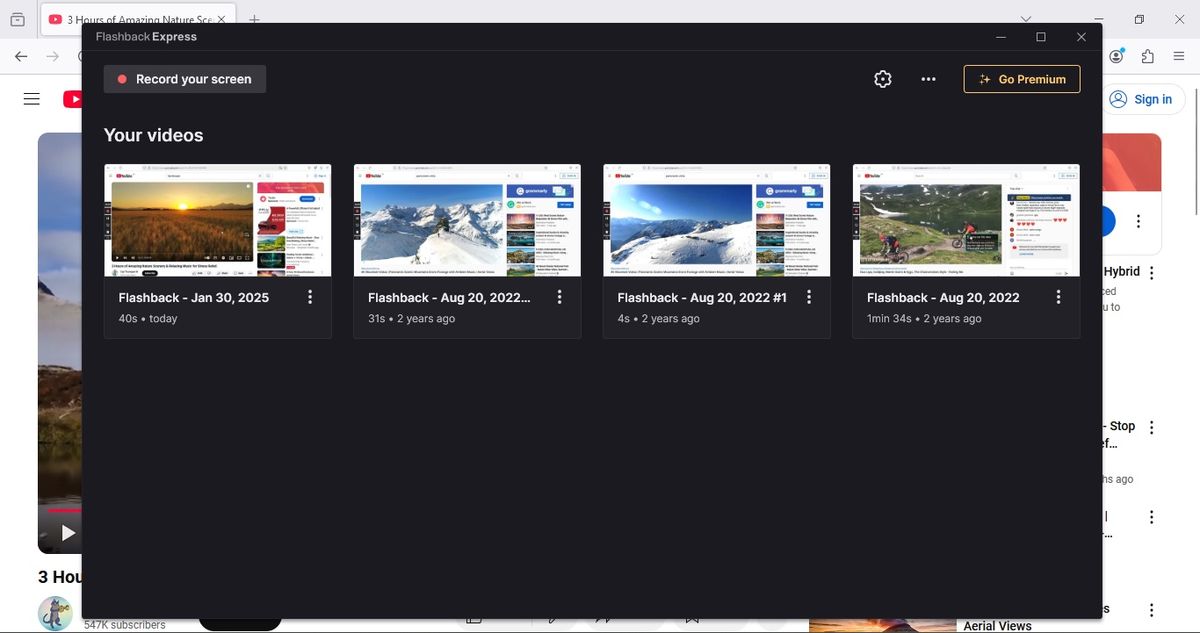This screenshot has width=1200, height=633.
Task: Open the browser extensions puzzle icon
Action: pyautogui.click(x=1148, y=57)
